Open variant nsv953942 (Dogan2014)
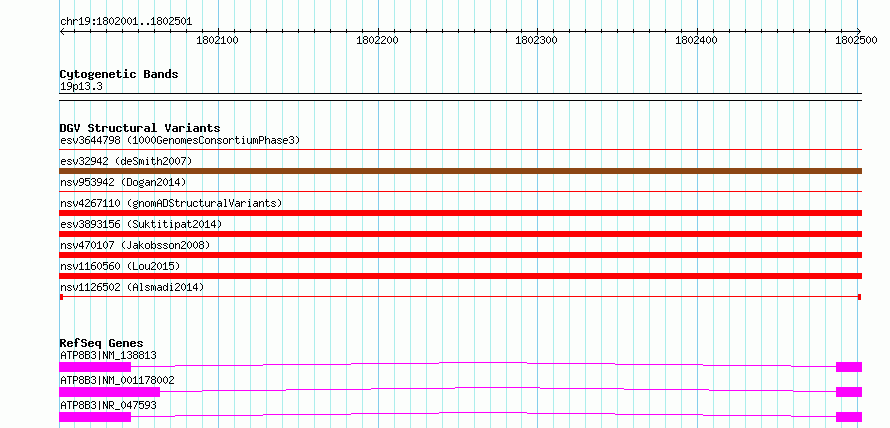The height and width of the screenshot is (428, 890). coord(123,182)
